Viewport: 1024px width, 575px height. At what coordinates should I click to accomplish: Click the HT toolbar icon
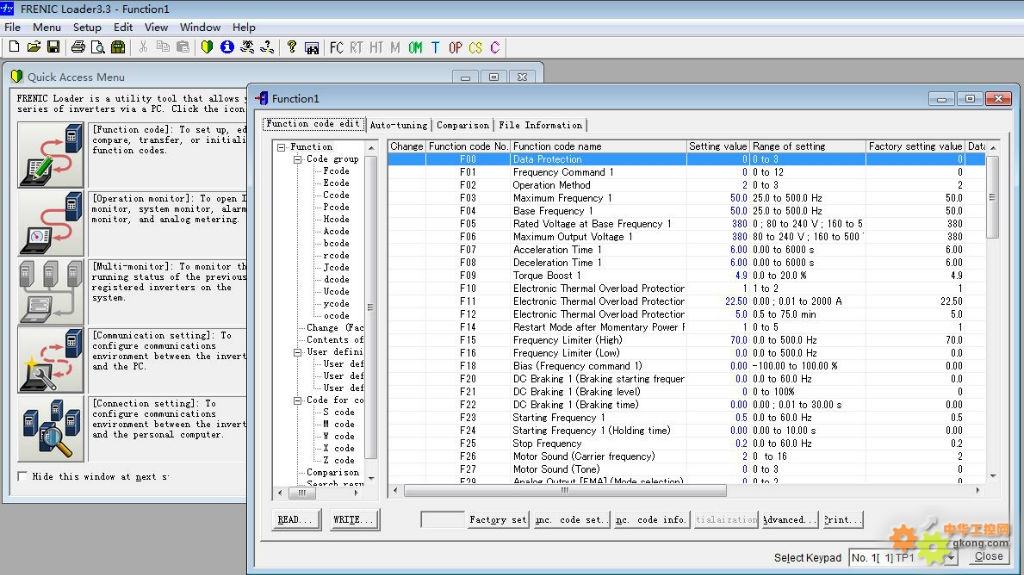tap(376, 48)
